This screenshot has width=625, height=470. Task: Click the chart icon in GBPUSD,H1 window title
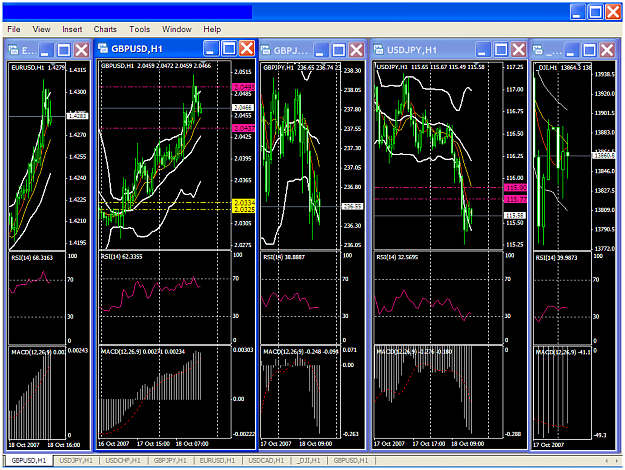pos(103,48)
